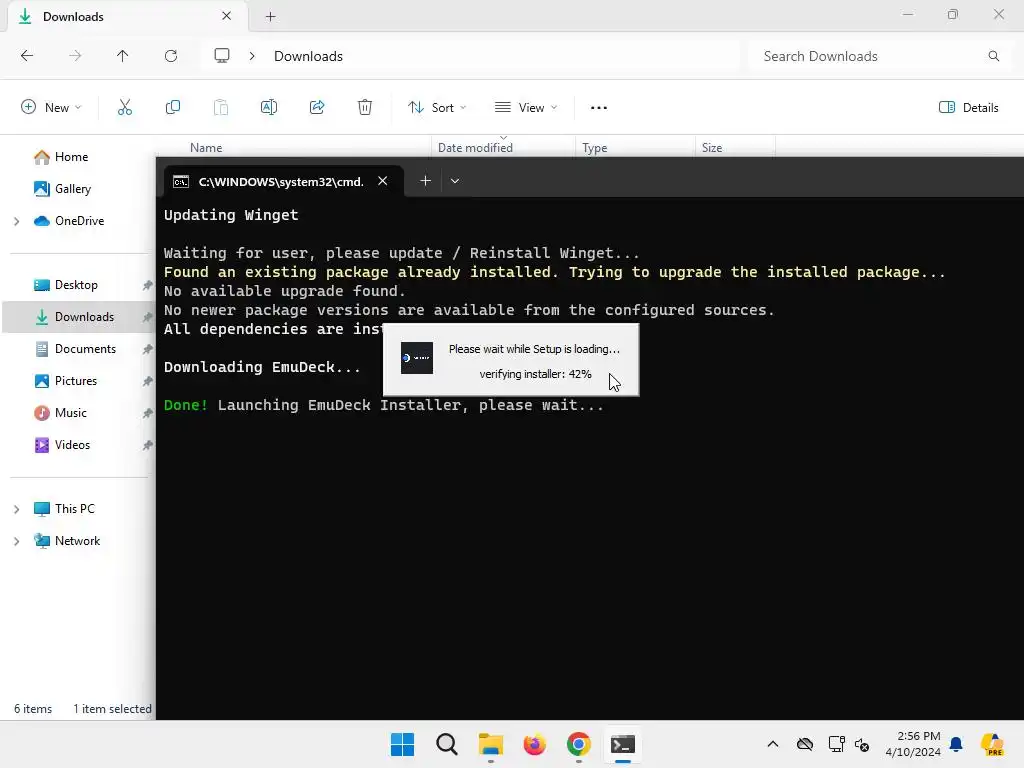The image size is (1024, 768).
Task: Select the Downloads Explorer window tab
Action: click(x=127, y=17)
